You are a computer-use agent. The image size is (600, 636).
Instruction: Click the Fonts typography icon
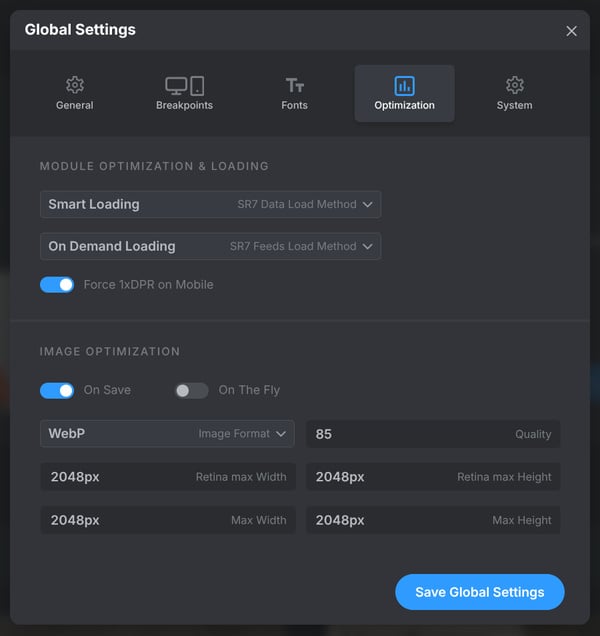coord(294,86)
